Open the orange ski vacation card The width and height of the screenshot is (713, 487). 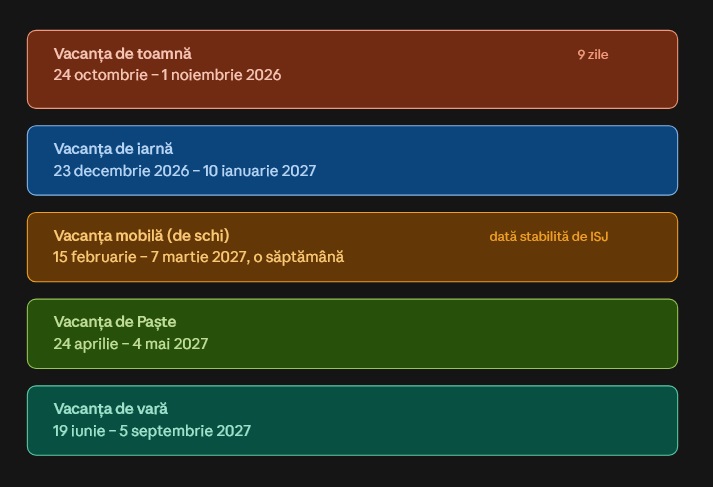tap(352, 247)
